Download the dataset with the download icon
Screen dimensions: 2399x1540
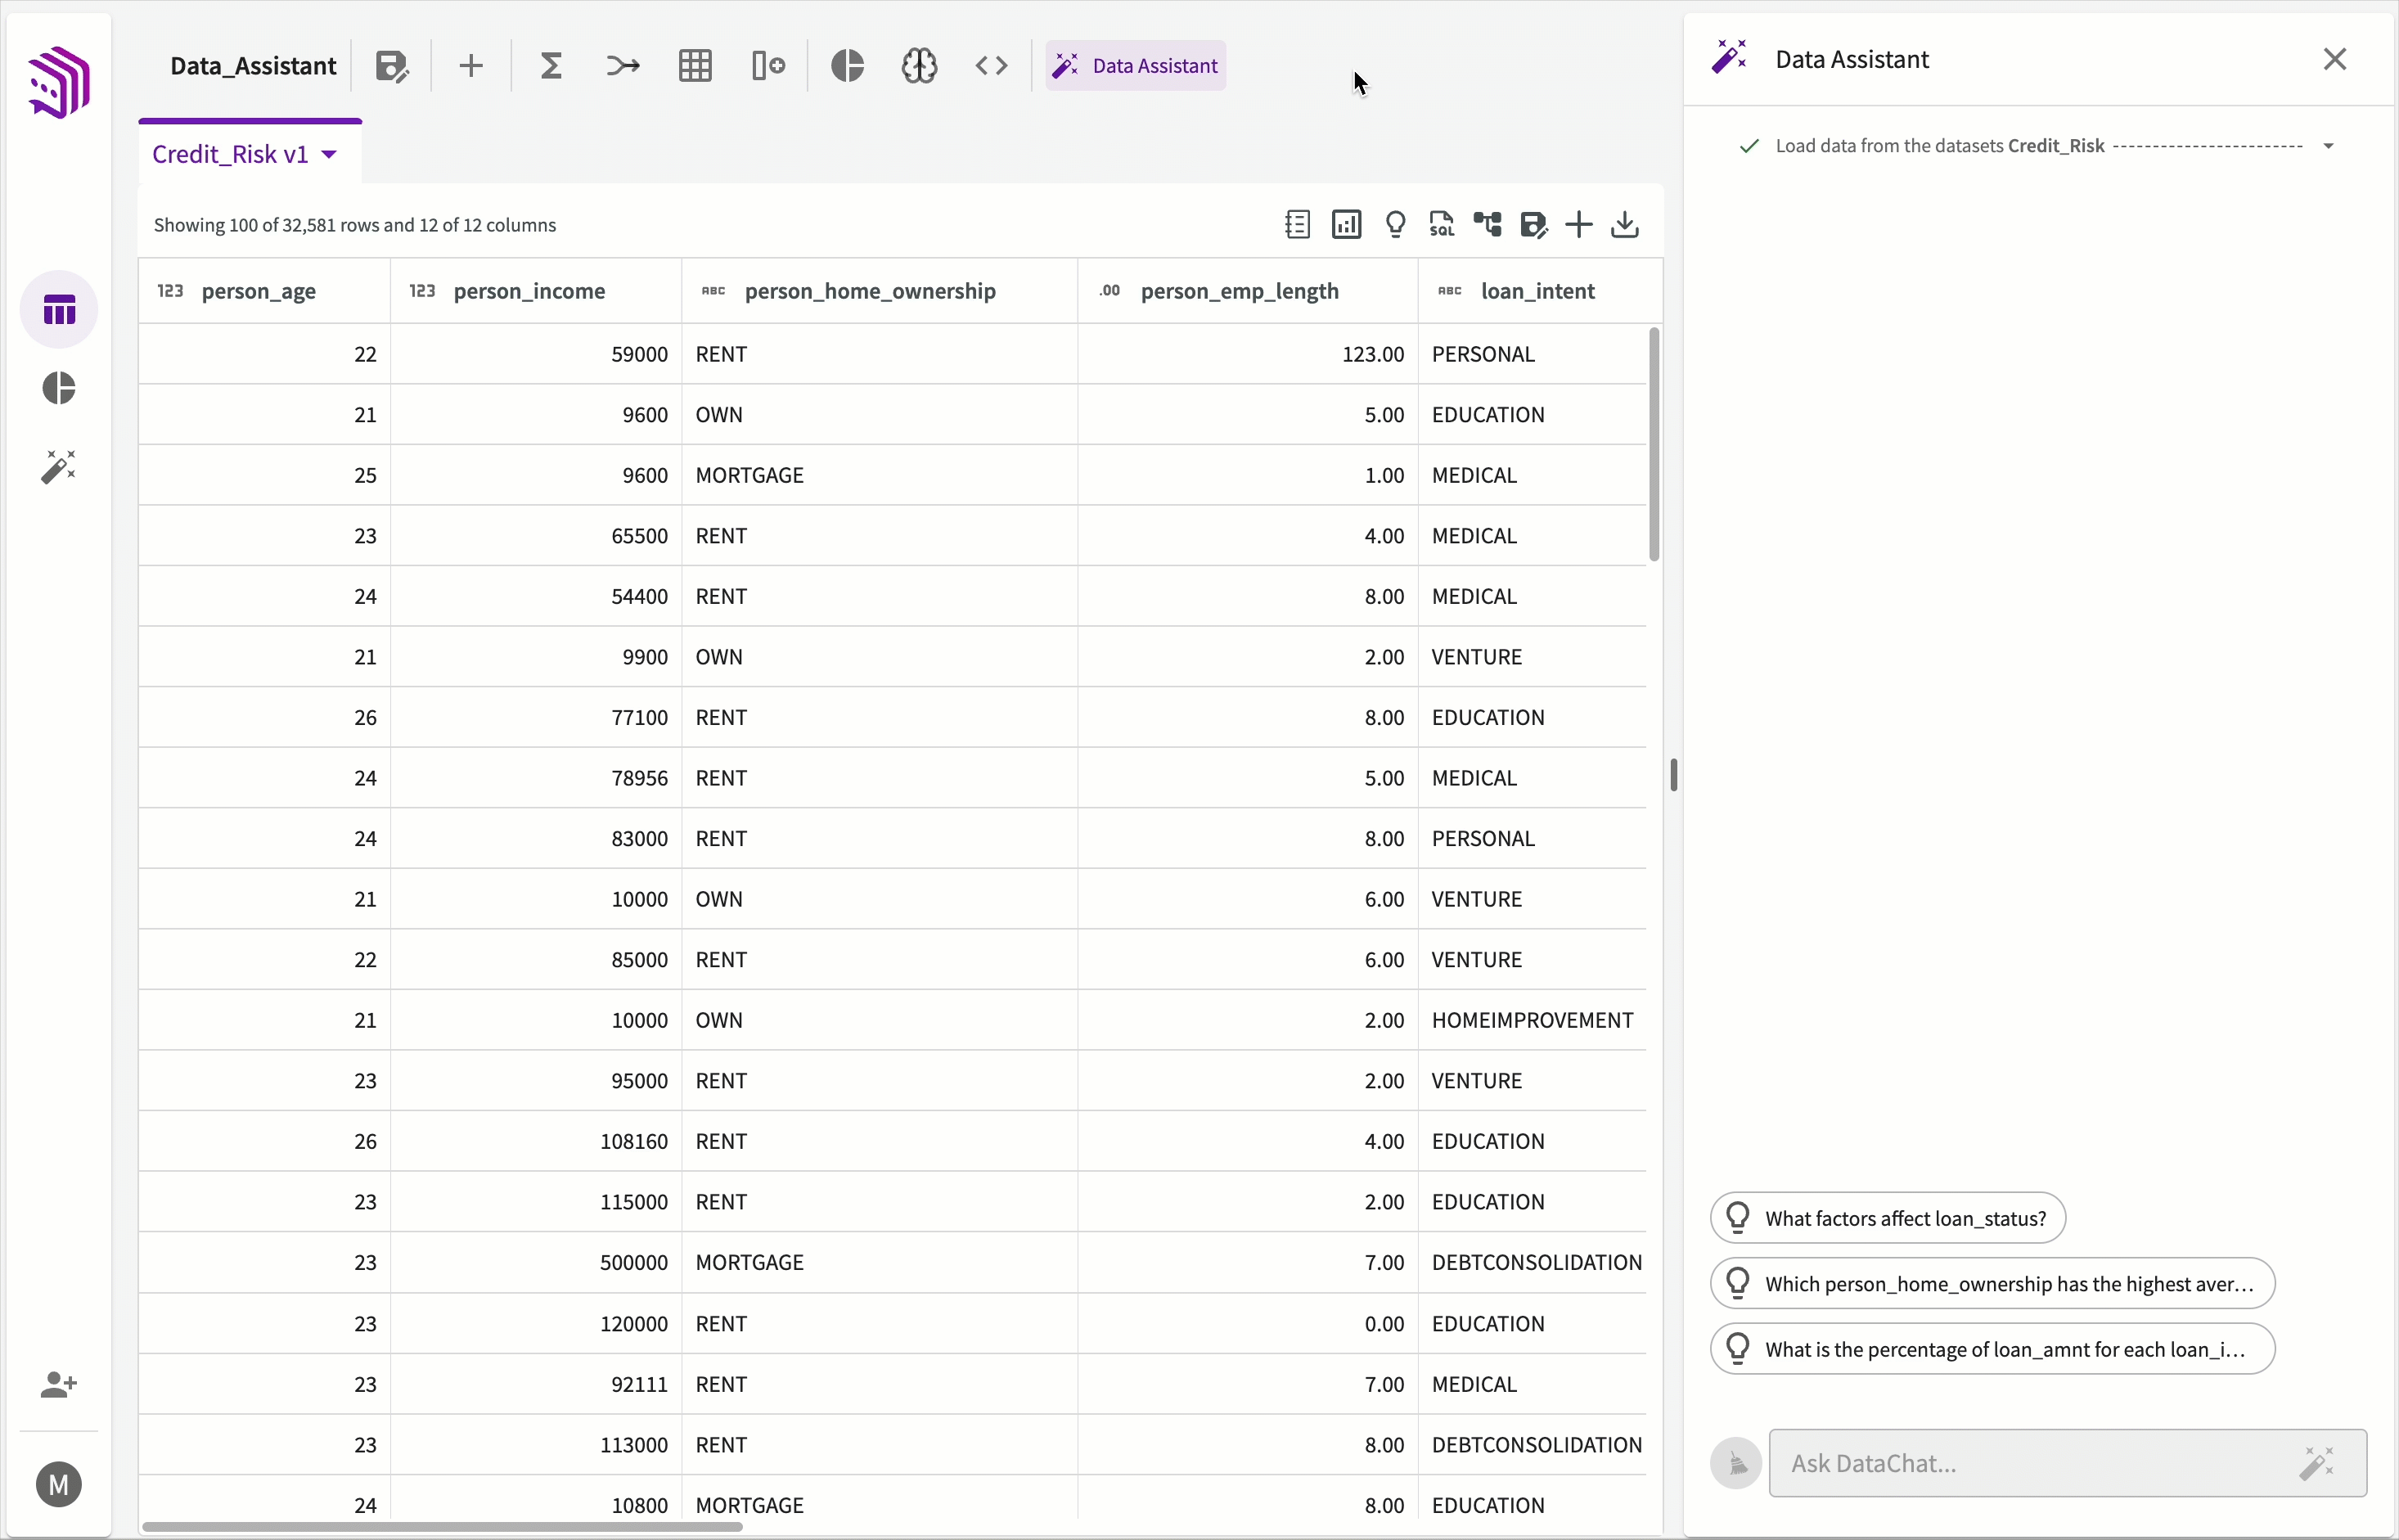coord(1625,225)
